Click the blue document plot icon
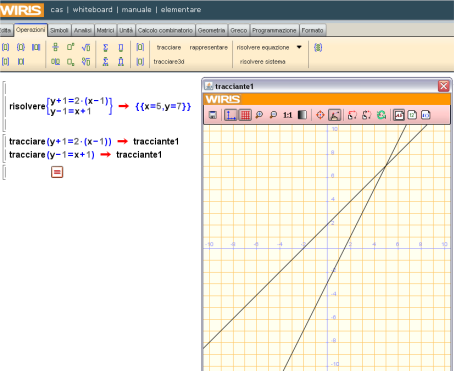The height and width of the screenshot is (371, 454). [426, 115]
